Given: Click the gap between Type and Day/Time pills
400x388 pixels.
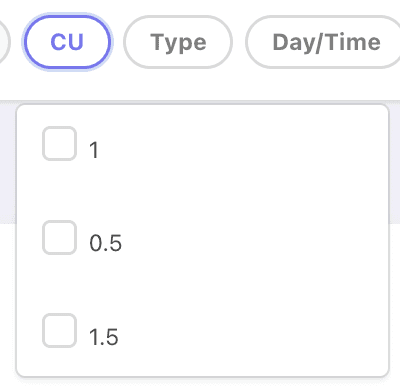Looking at the screenshot, I should [239, 42].
